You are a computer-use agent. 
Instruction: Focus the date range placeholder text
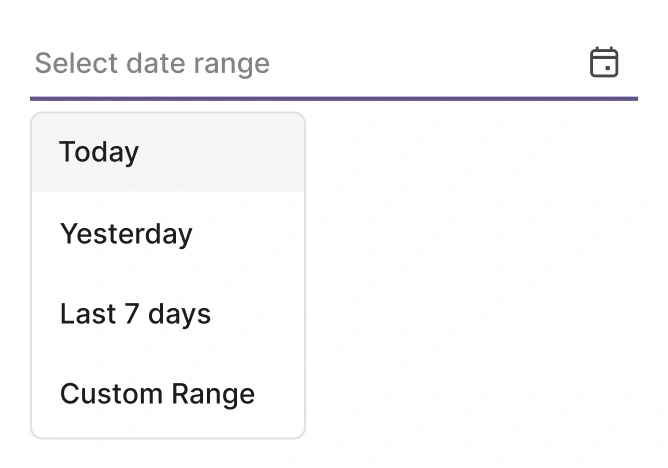[152, 63]
